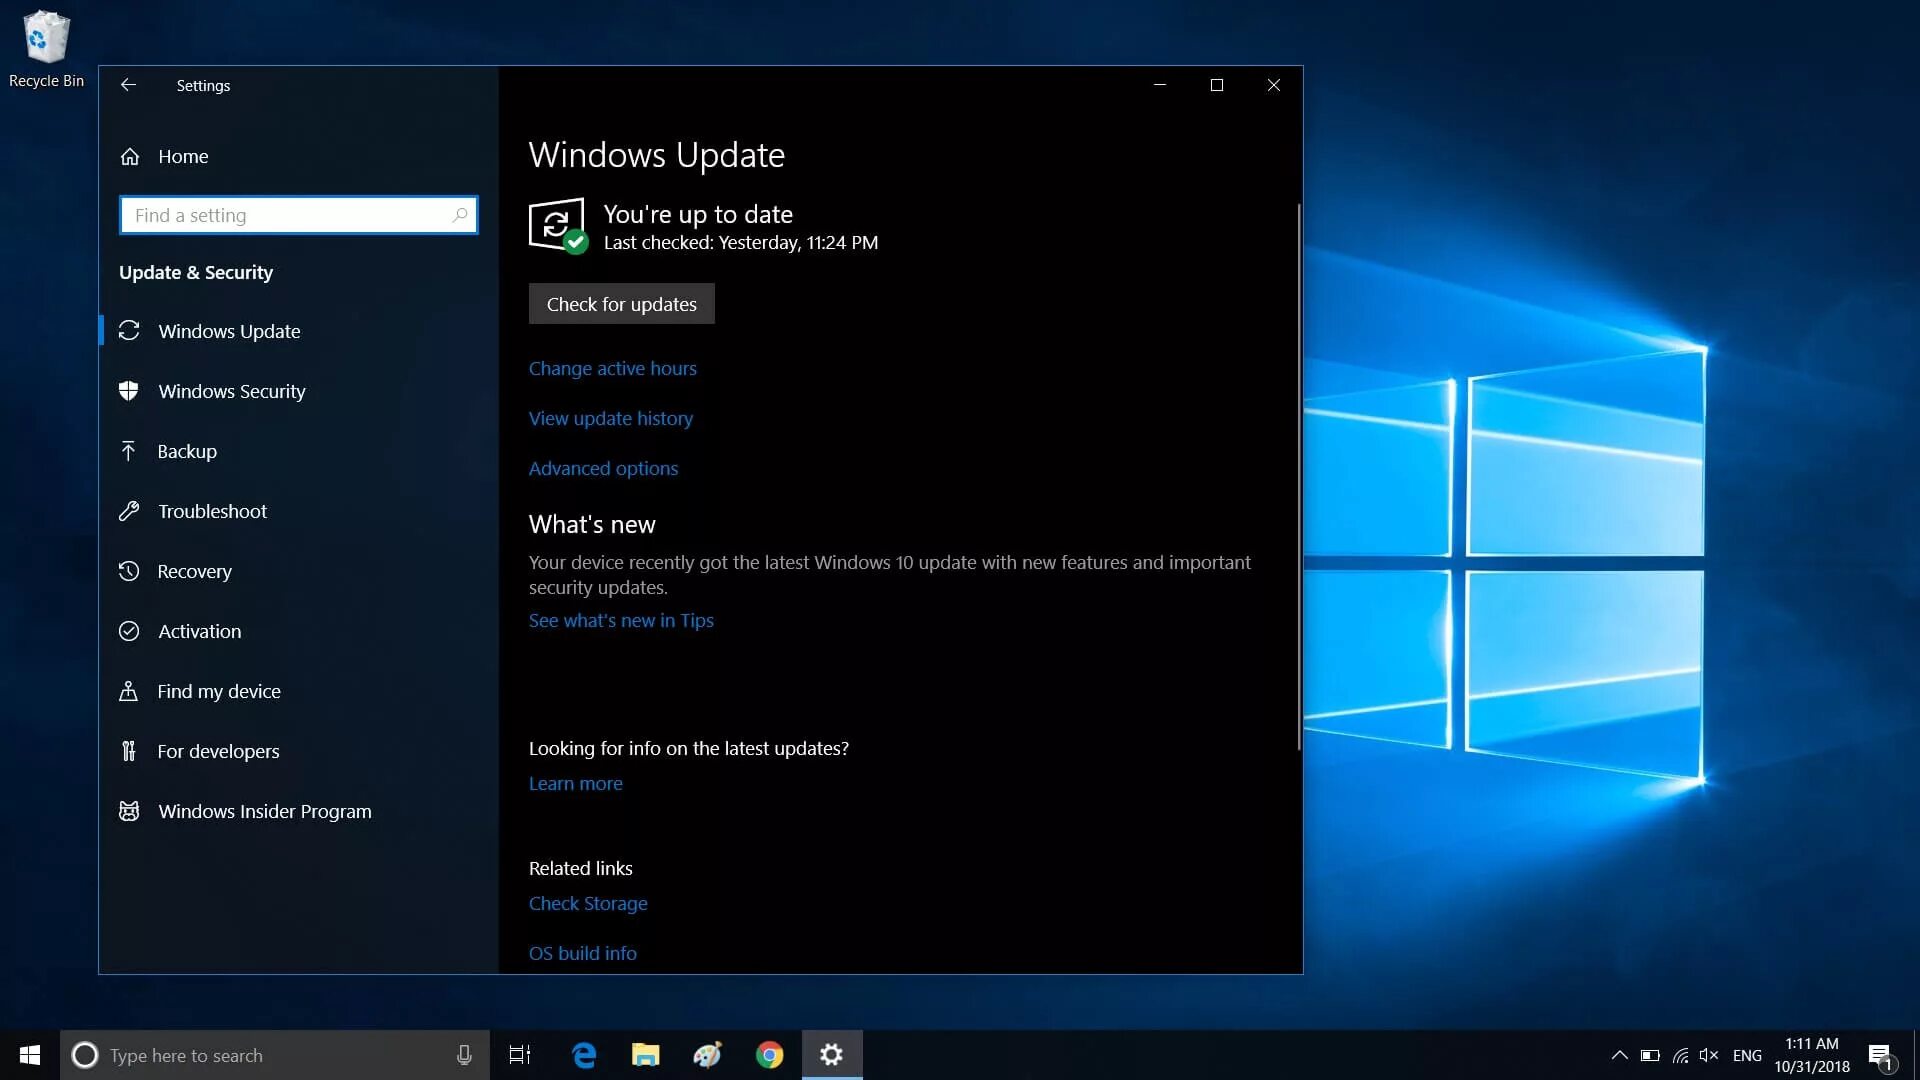Expand View update history
The height and width of the screenshot is (1080, 1920).
(x=611, y=417)
